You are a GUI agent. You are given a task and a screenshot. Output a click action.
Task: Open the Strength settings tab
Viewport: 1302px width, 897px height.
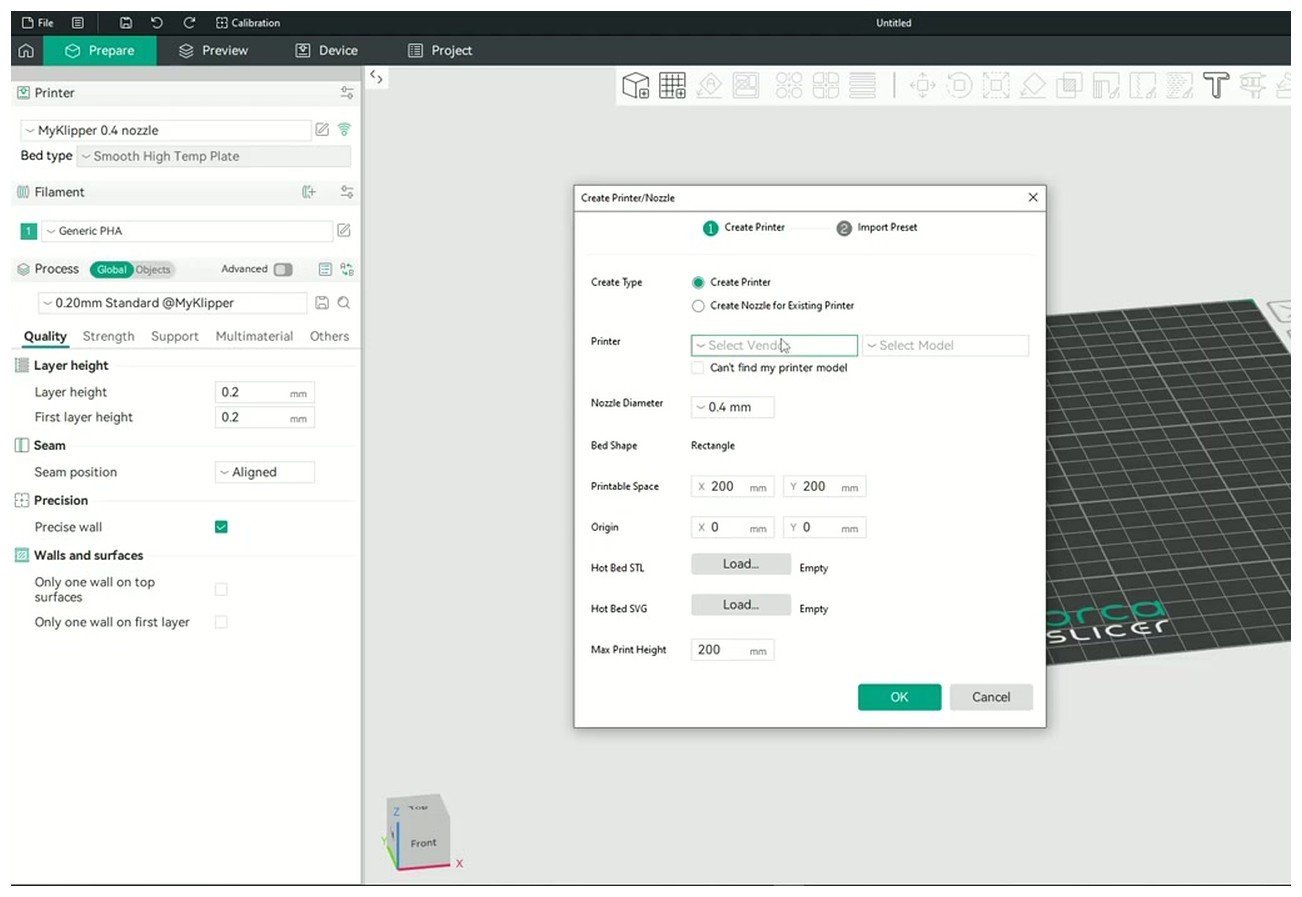[x=108, y=337]
